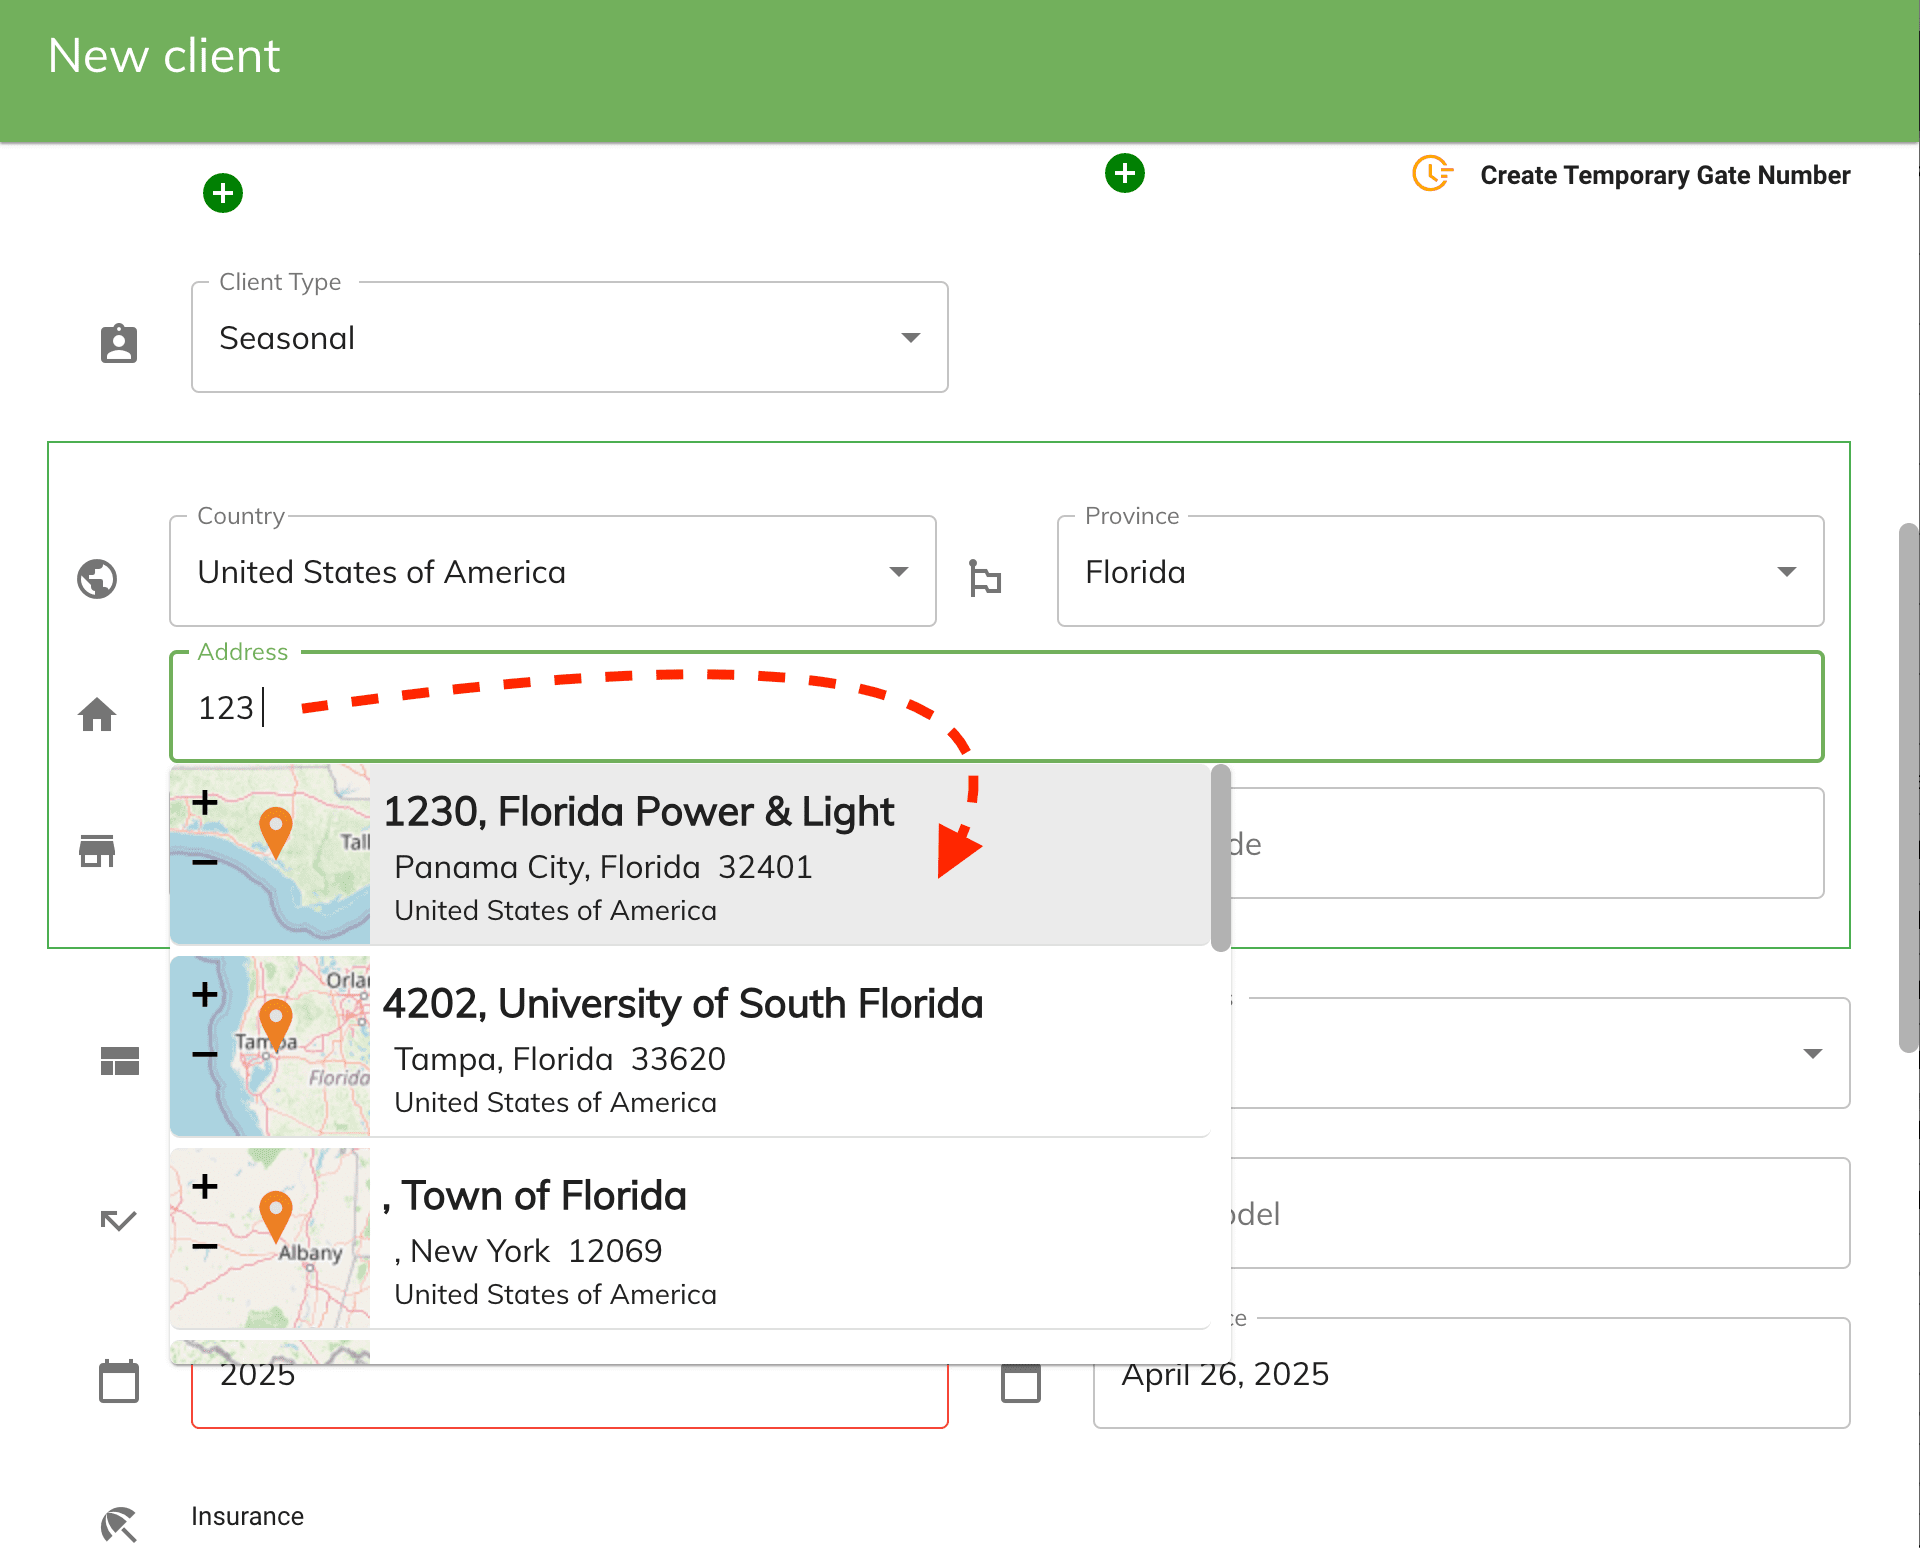This screenshot has height=1548, width=1920.
Task: Click the left calendar icon
Action: [119, 1382]
